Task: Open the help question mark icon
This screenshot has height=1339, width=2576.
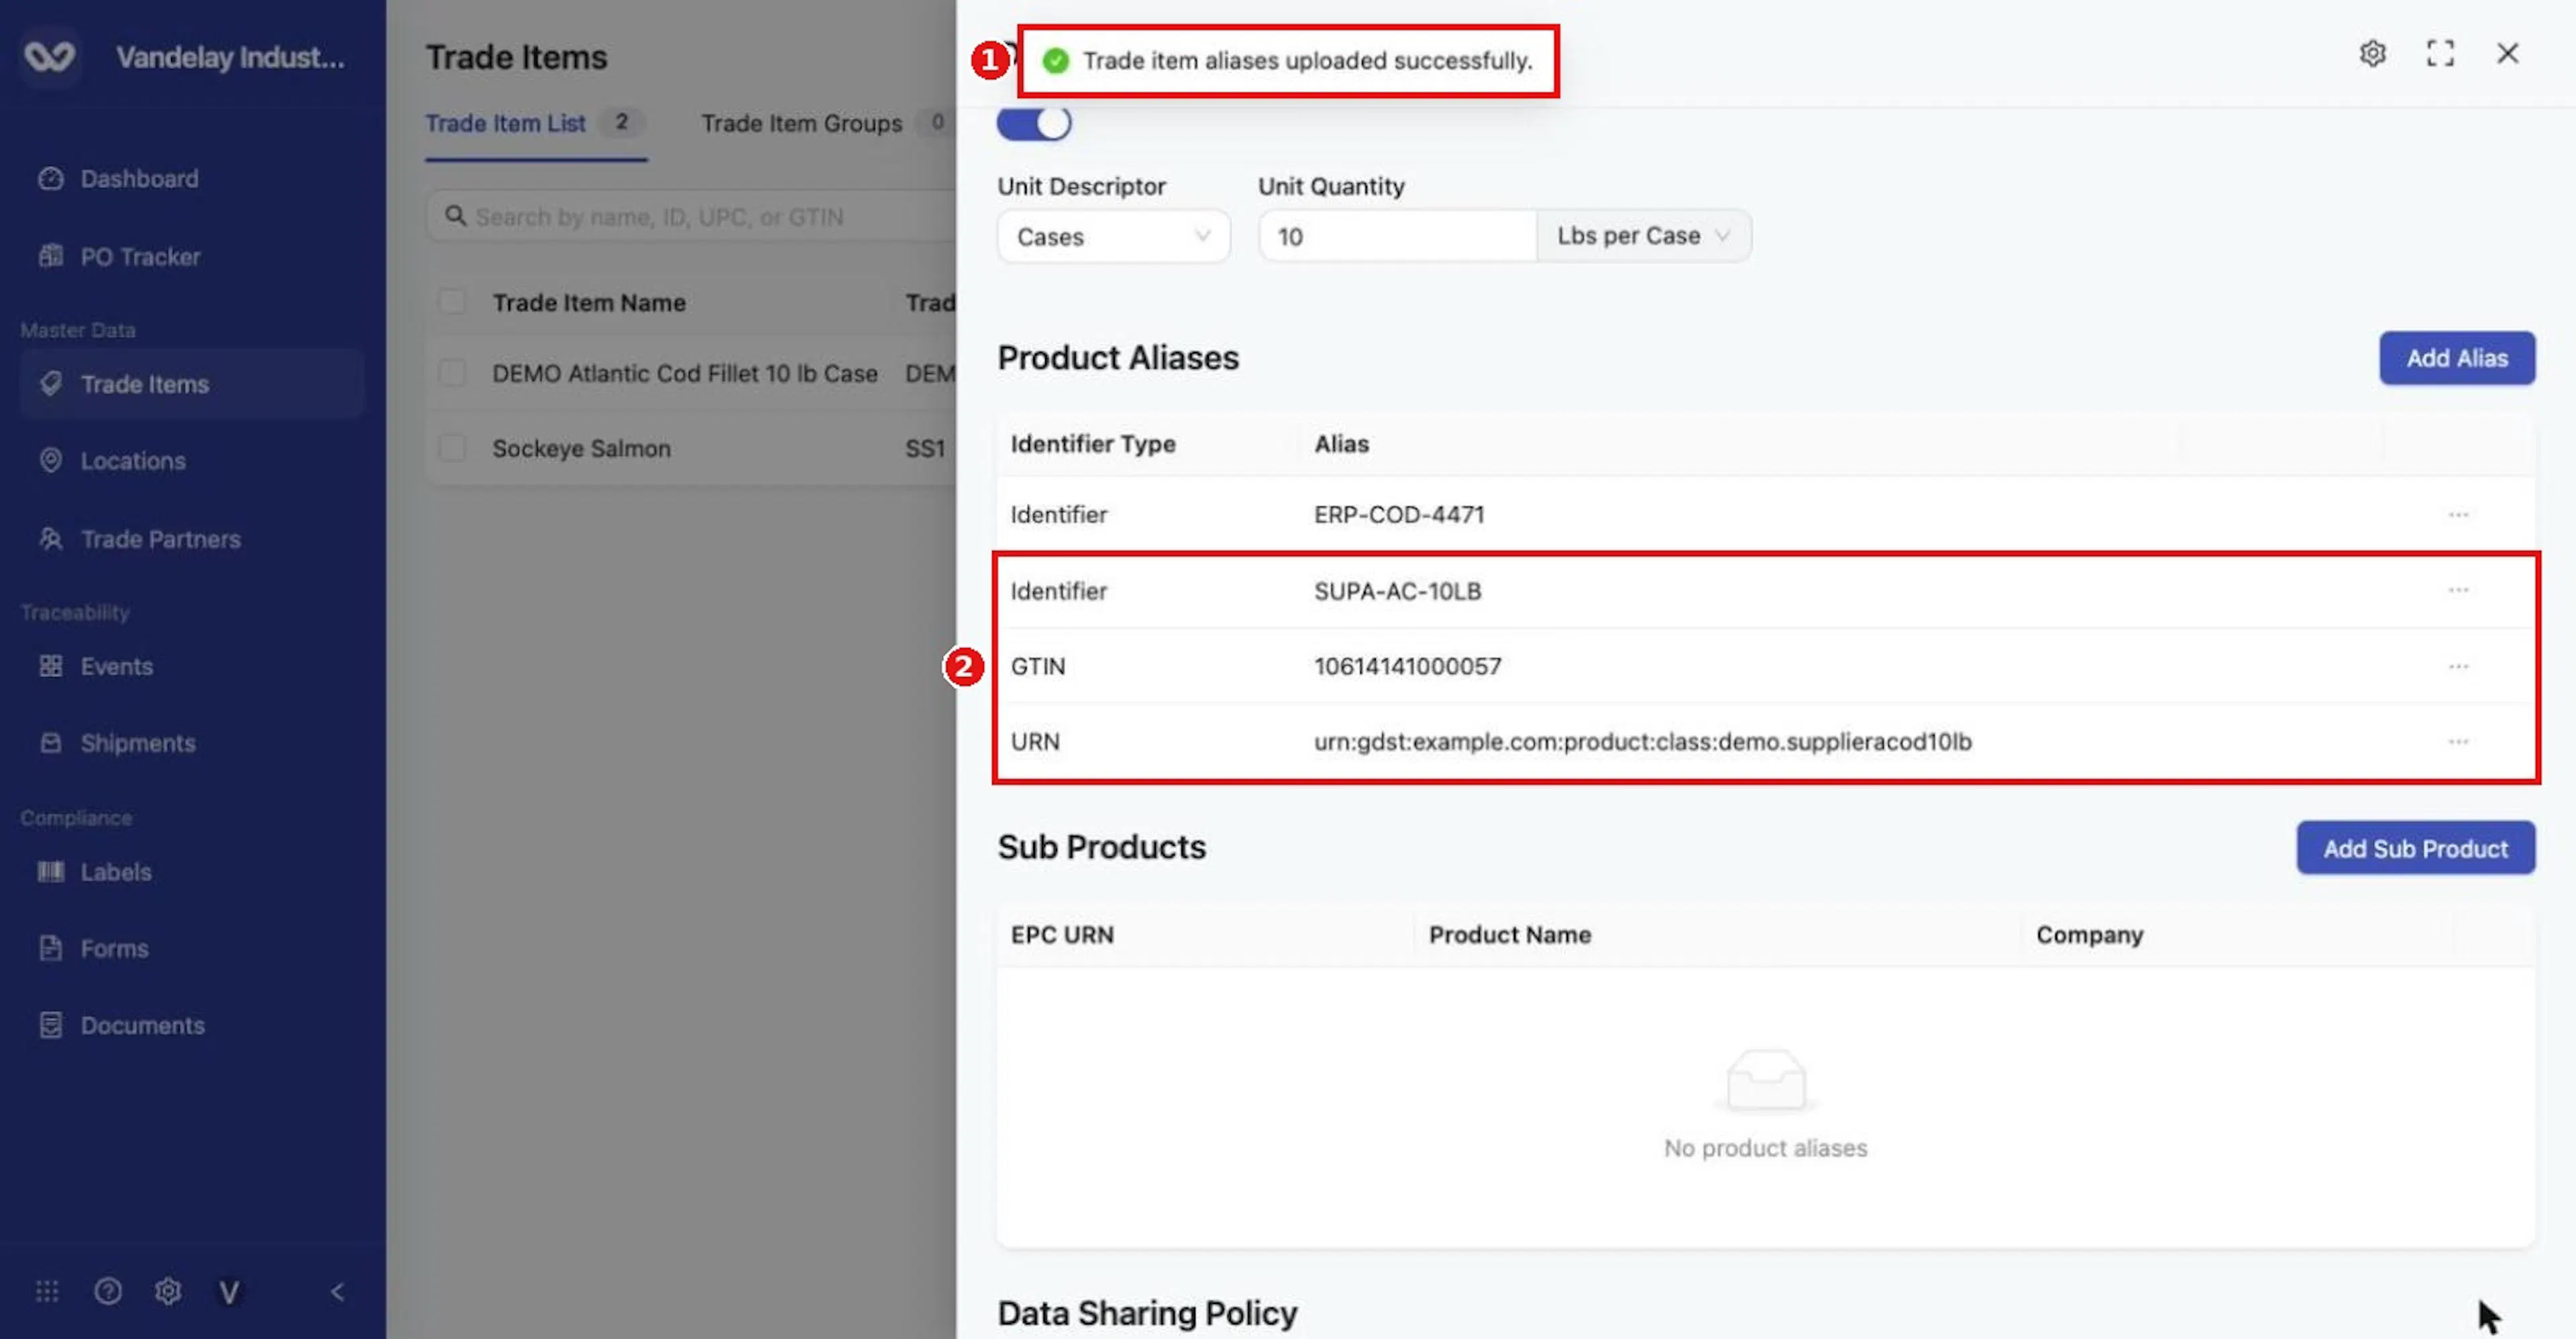Action: [x=108, y=1290]
